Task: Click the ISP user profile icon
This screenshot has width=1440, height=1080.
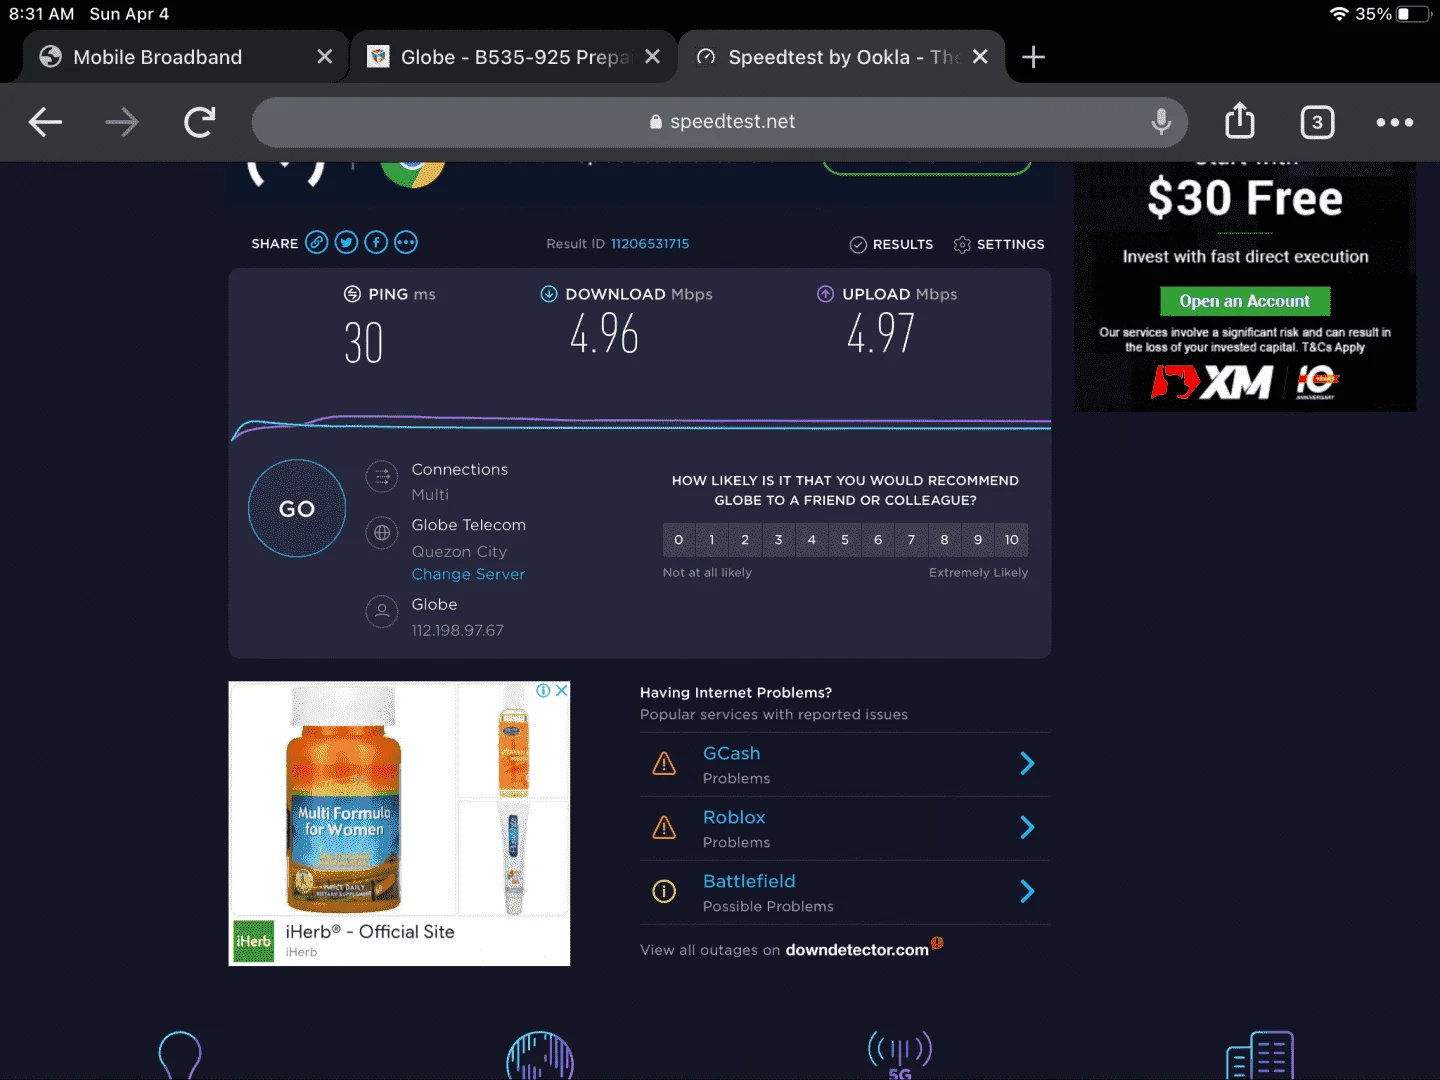Action: pyautogui.click(x=382, y=611)
